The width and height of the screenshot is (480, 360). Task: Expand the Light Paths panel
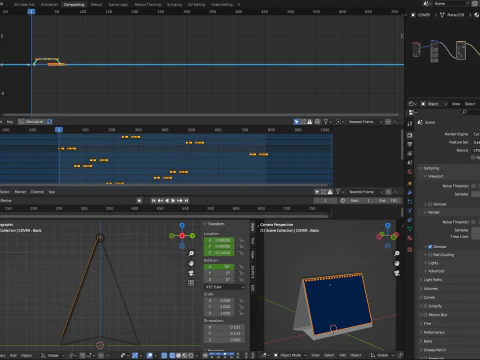click(x=432, y=280)
